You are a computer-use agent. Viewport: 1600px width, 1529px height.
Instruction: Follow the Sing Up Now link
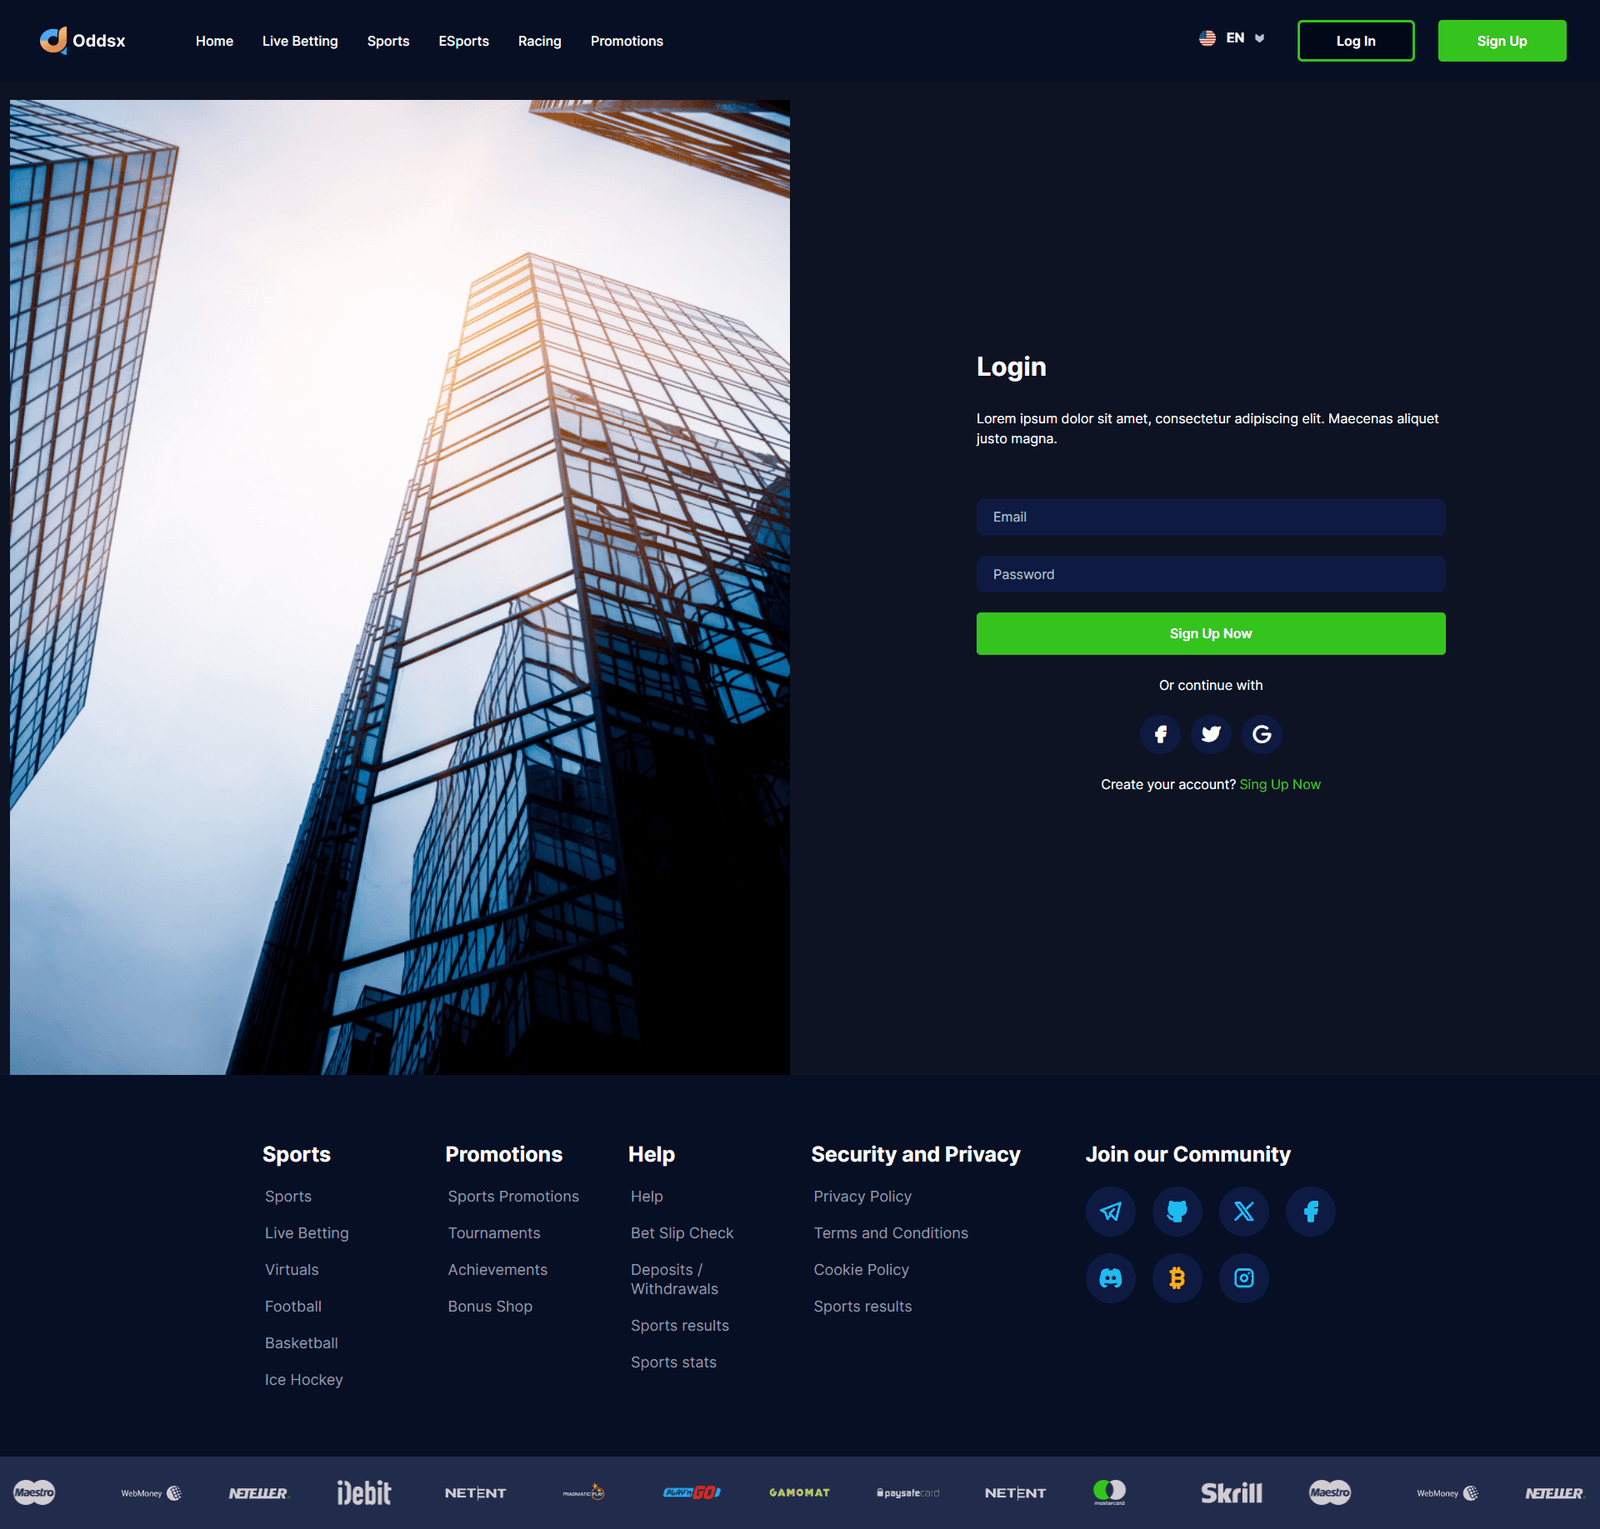click(1280, 785)
